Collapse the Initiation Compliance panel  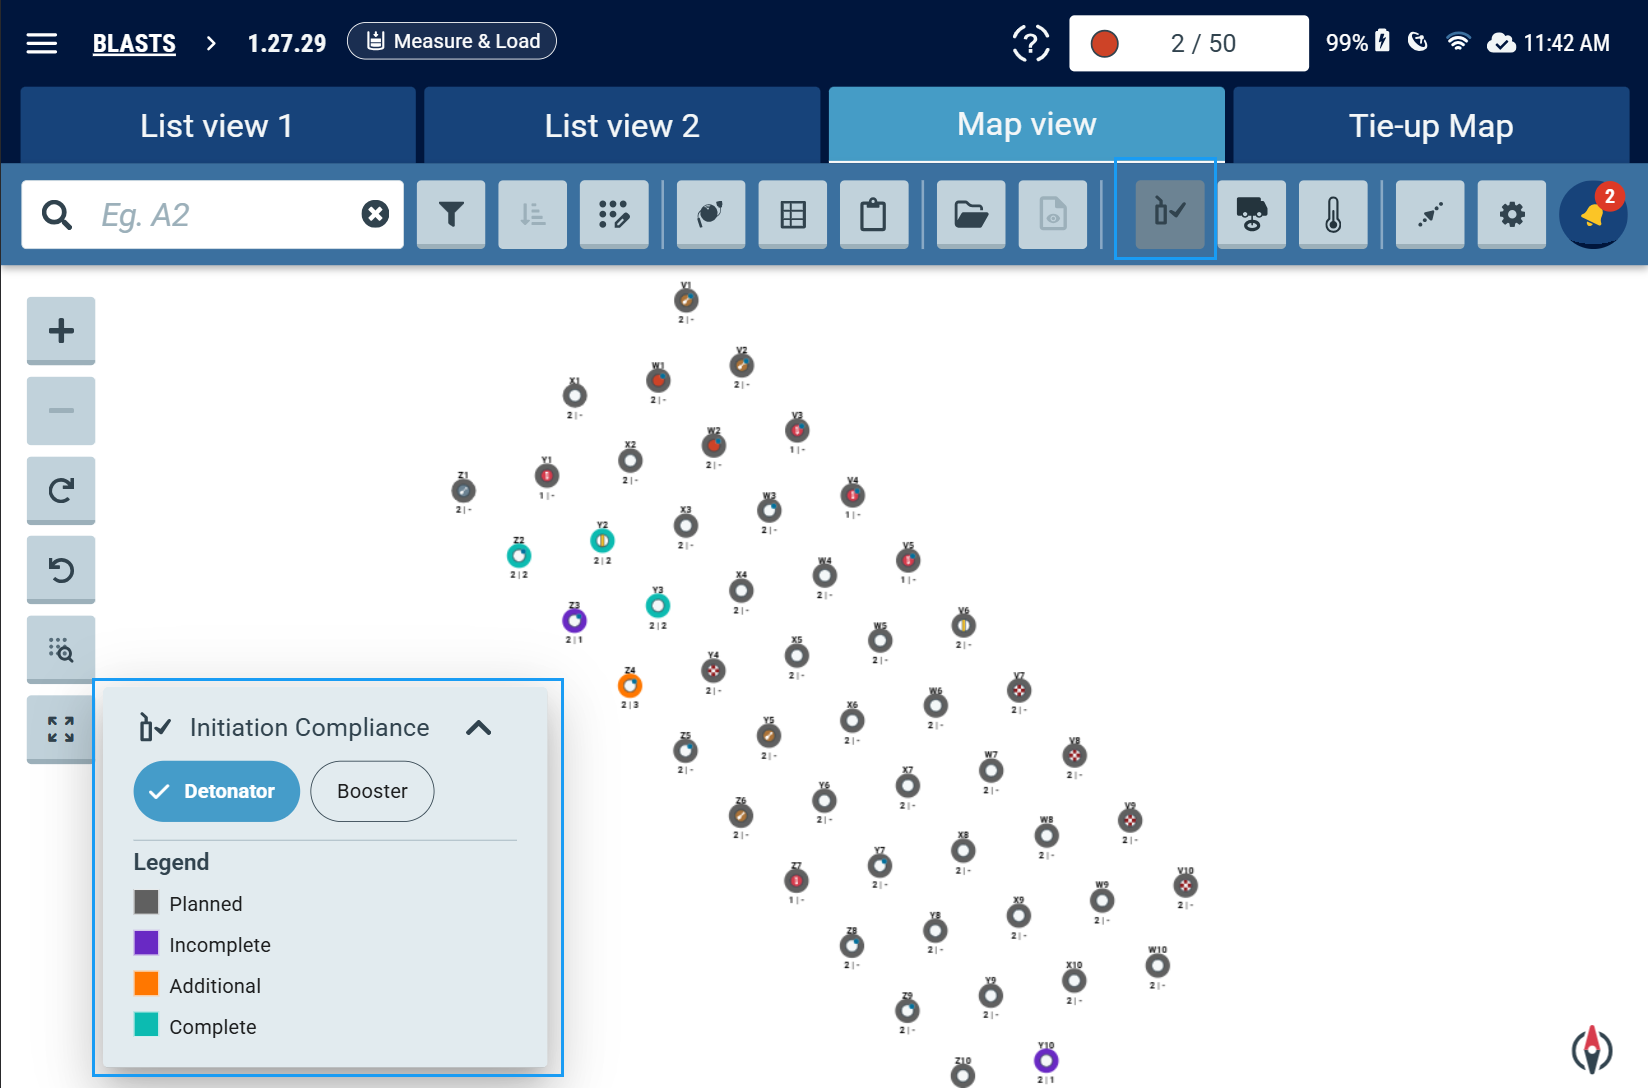[x=479, y=728]
